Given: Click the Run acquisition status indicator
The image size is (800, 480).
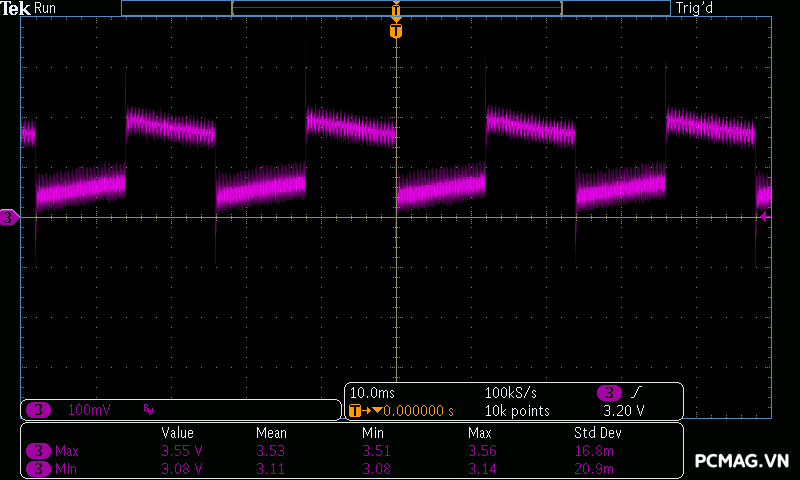Looking at the screenshot, I should [45, 8].
